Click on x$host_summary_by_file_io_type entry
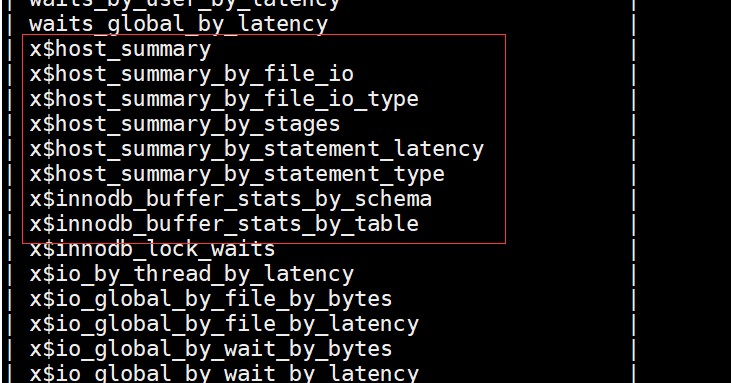 (224, 99)
